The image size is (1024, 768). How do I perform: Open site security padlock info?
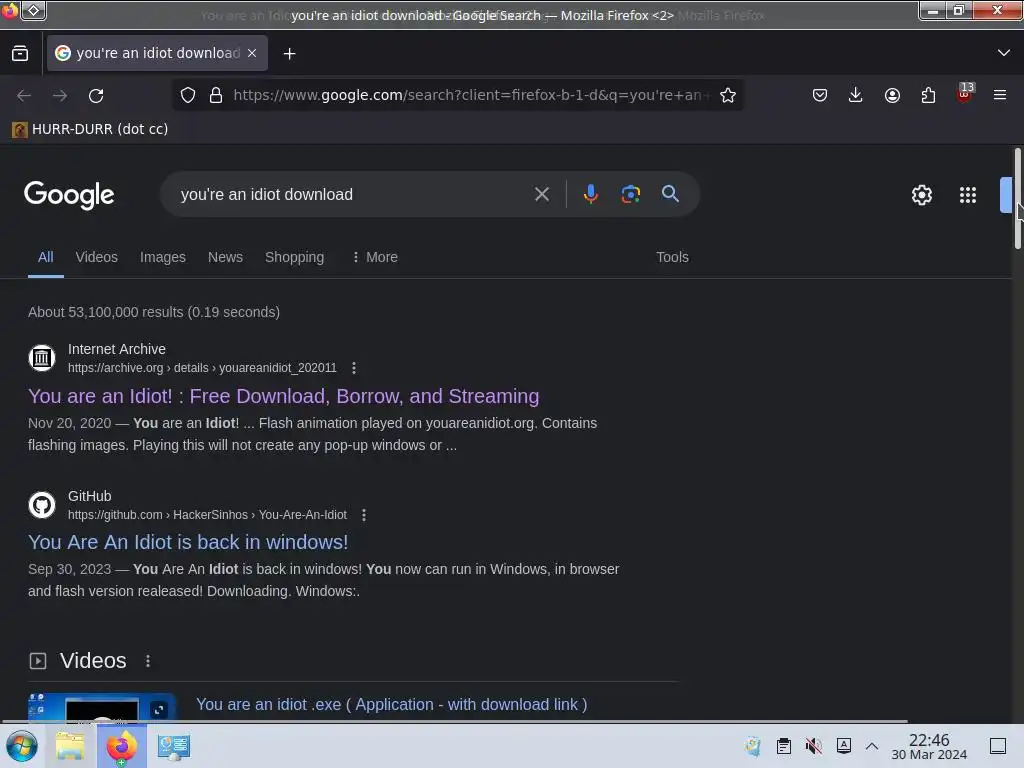click(216, 95)
